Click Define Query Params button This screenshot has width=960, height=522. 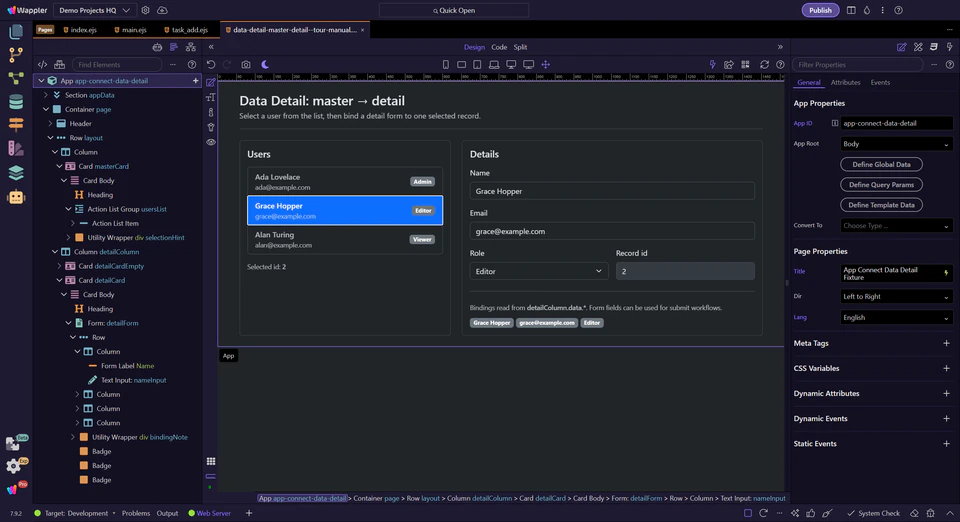pos(881,184)
